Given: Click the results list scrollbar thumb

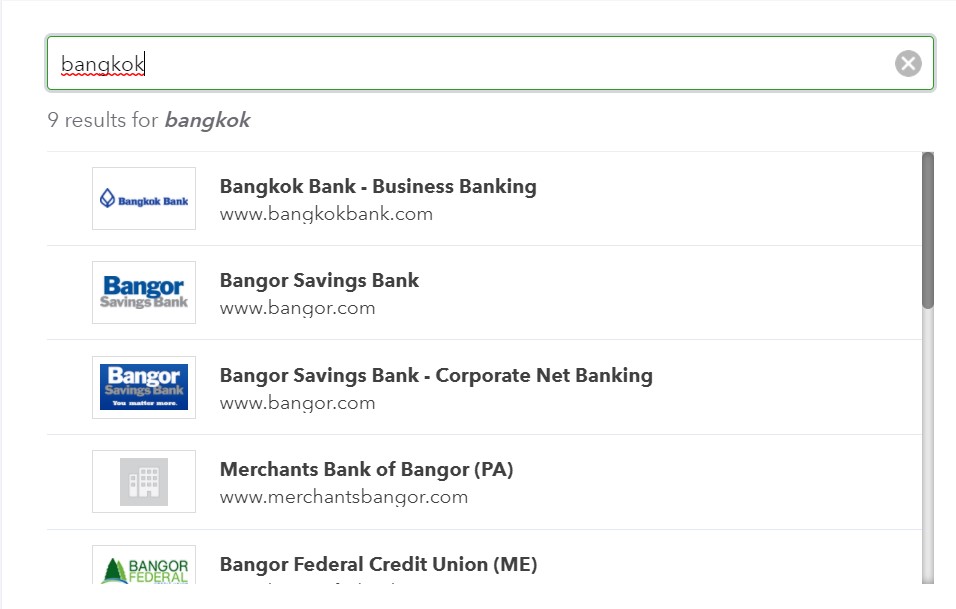Looking at the screenshot, I should (928, 230).
